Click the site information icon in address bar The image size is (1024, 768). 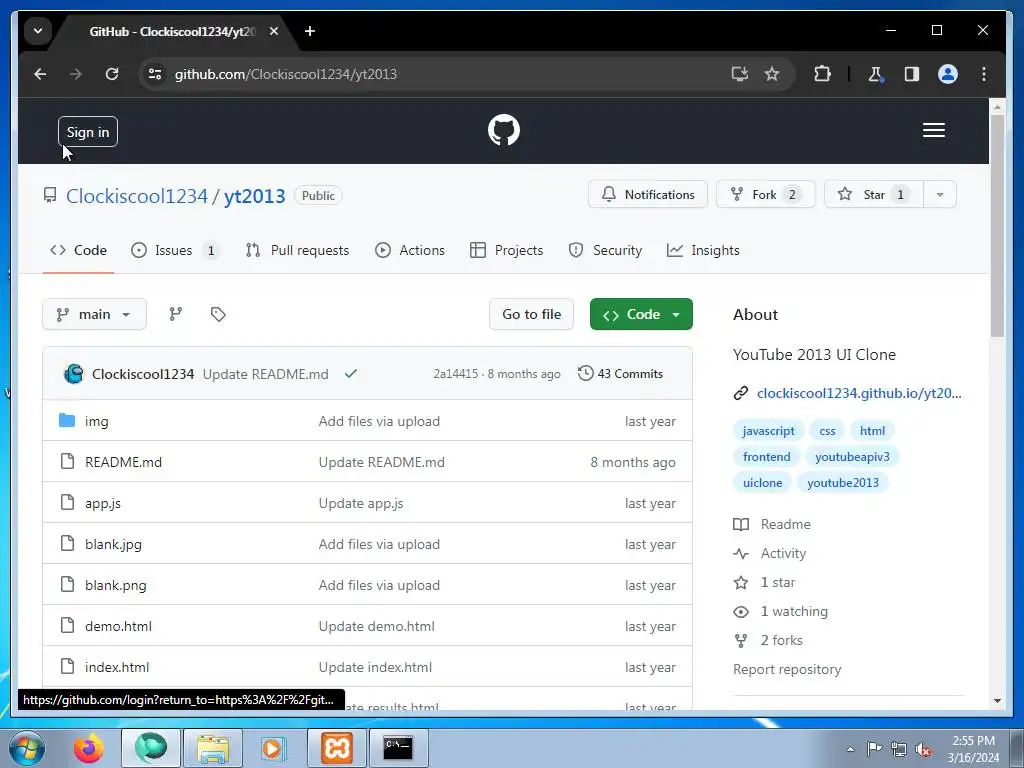155,74
